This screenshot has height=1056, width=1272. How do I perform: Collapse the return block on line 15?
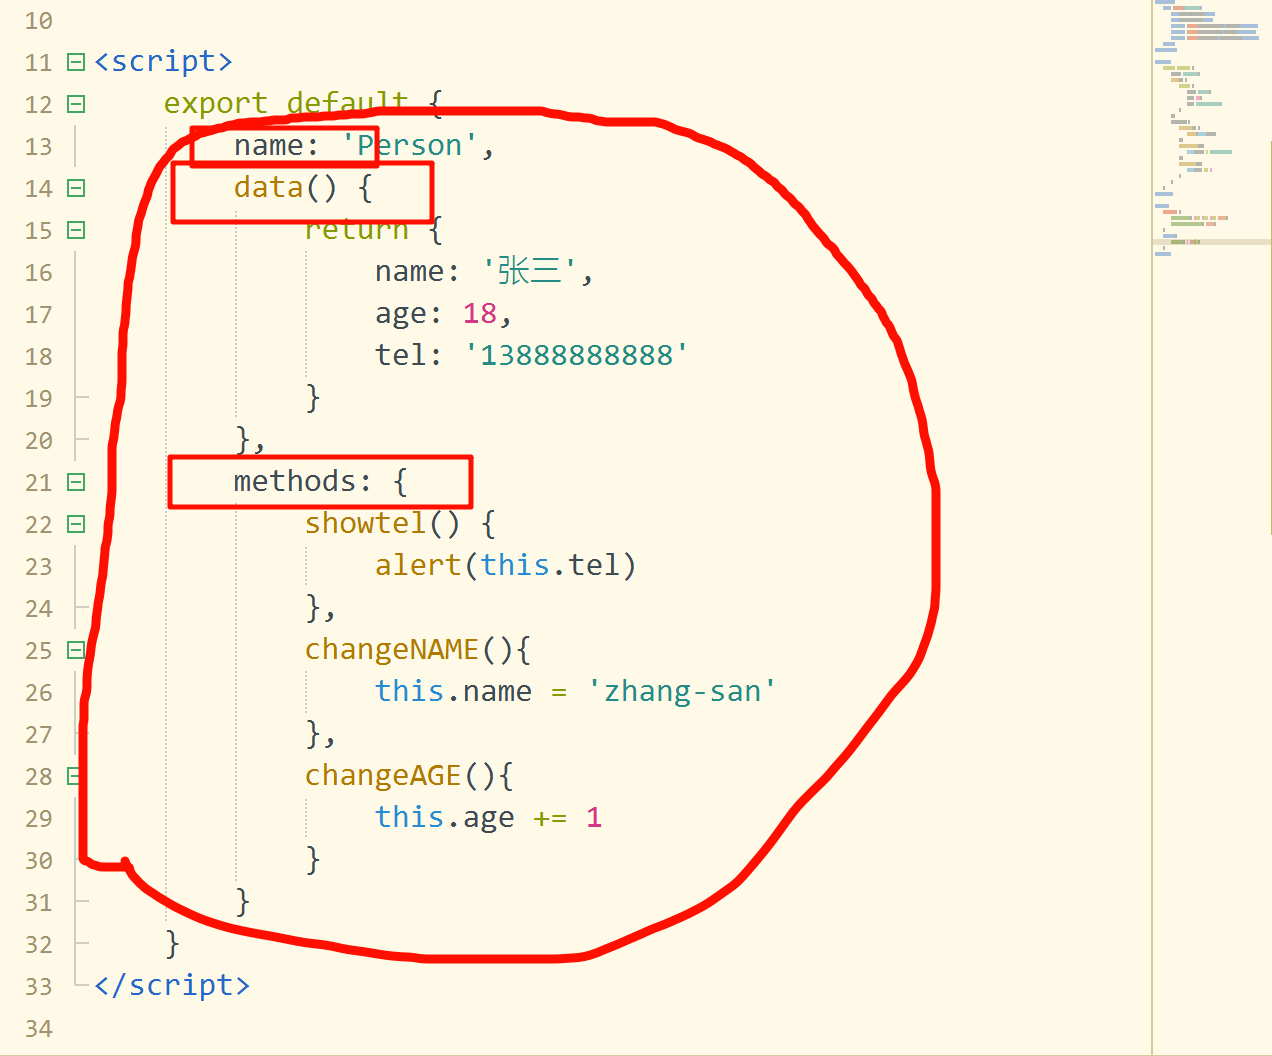[76, 230]
